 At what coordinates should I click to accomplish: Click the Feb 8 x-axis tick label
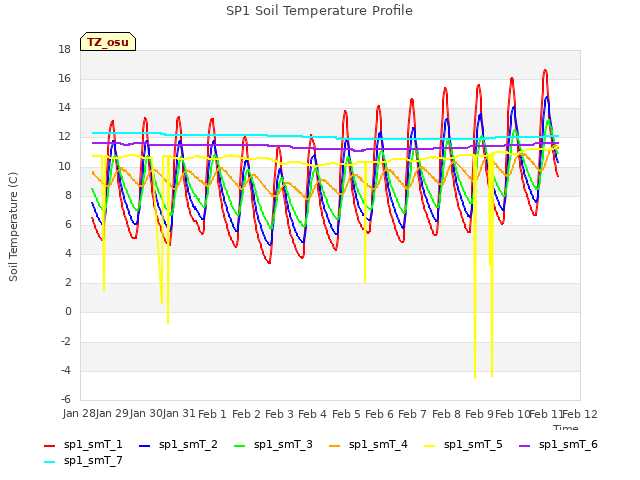[x=446, y=414]
